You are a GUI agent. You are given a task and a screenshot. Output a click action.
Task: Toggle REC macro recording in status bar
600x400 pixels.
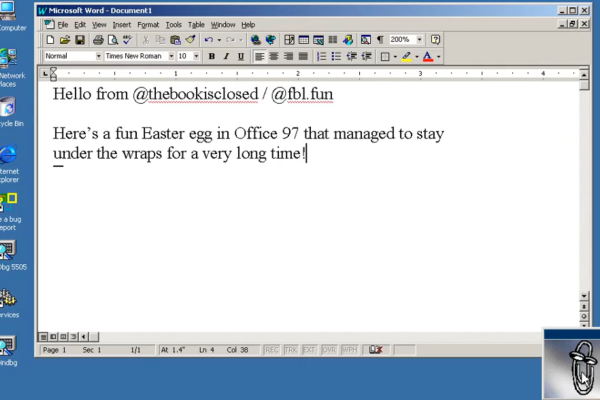click(x=271, y=350)
